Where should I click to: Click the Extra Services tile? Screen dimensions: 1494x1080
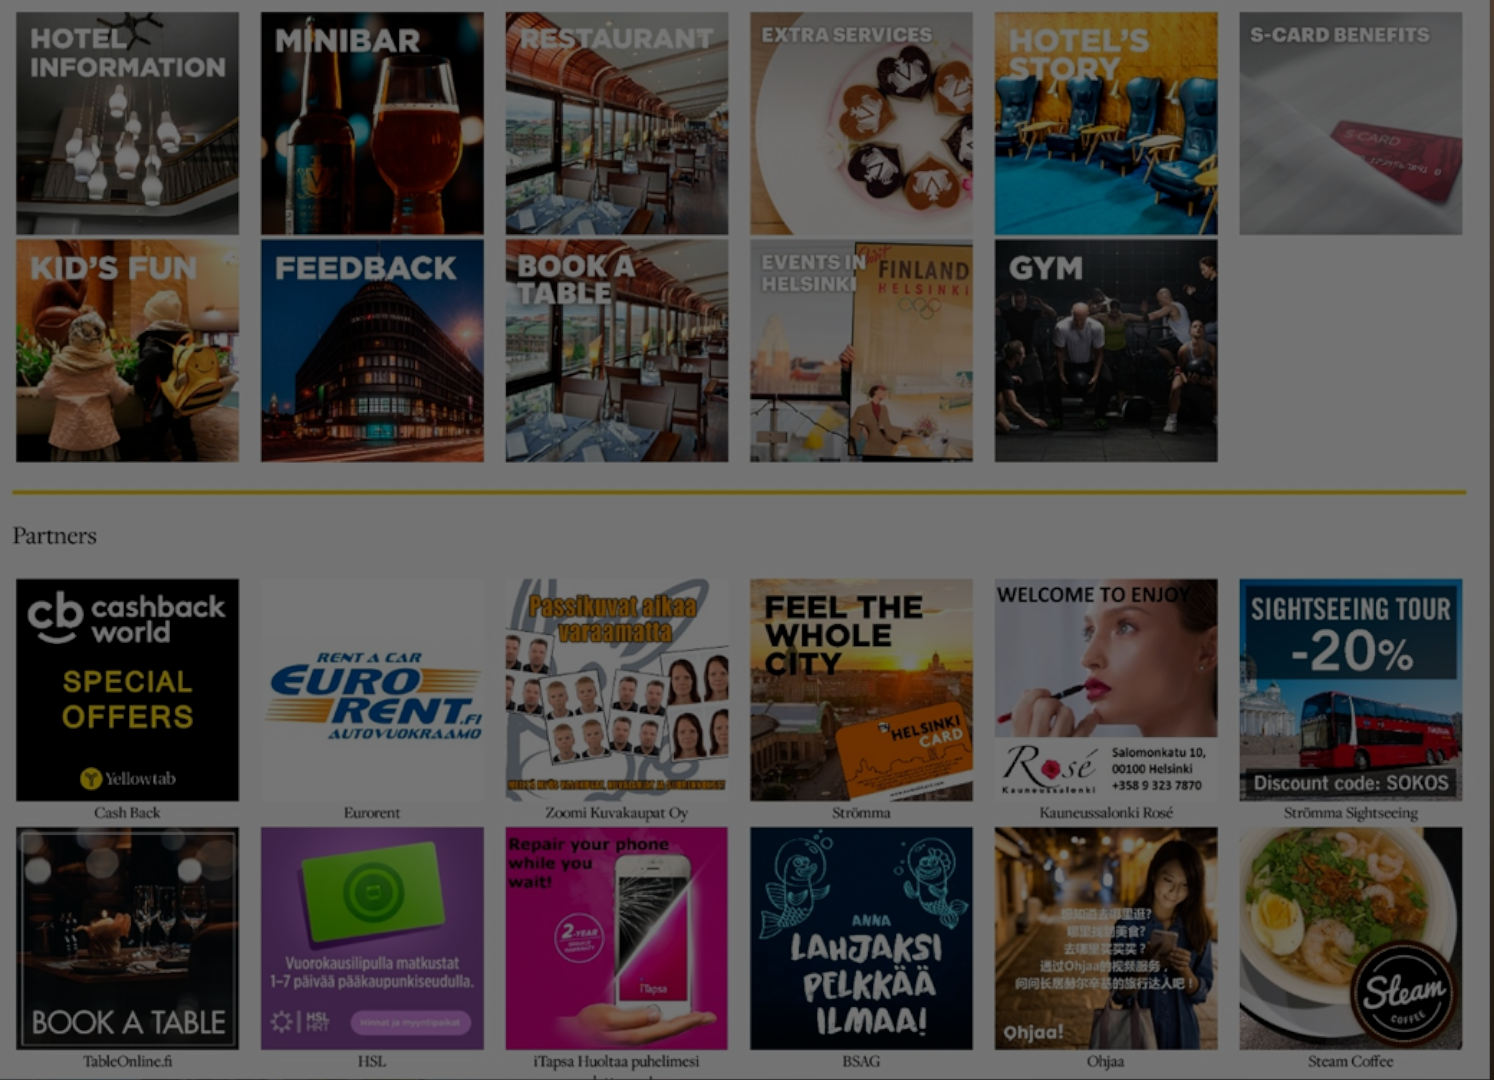tap(861, 123)
